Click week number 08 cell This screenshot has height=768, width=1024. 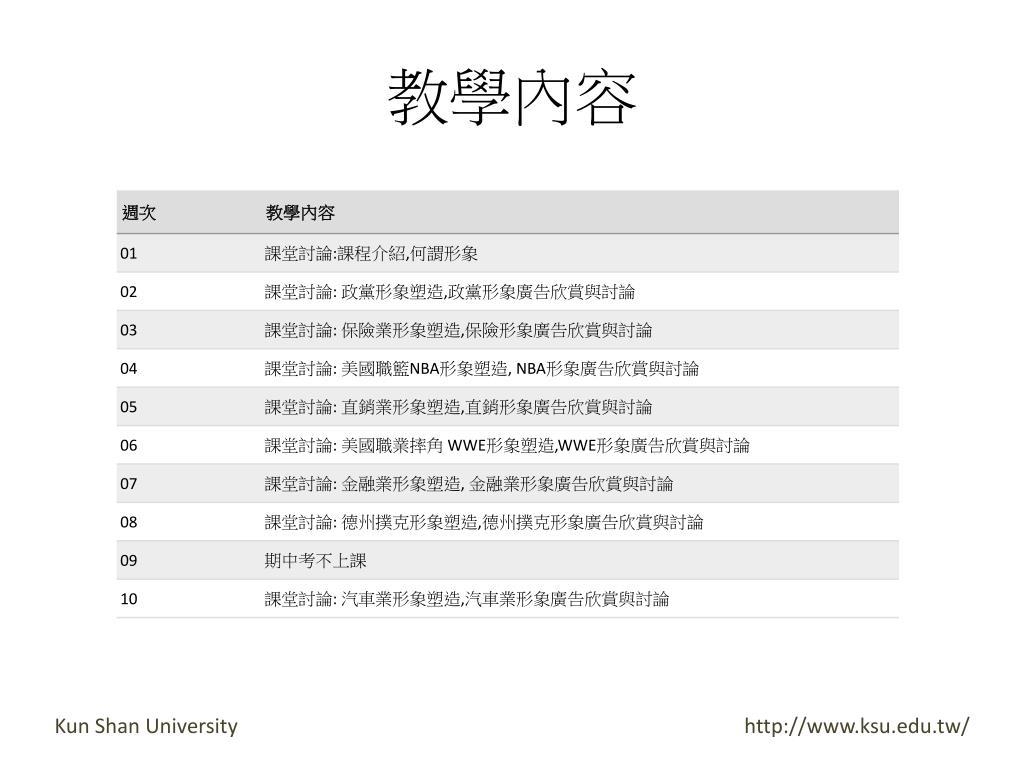coord(129,522)
